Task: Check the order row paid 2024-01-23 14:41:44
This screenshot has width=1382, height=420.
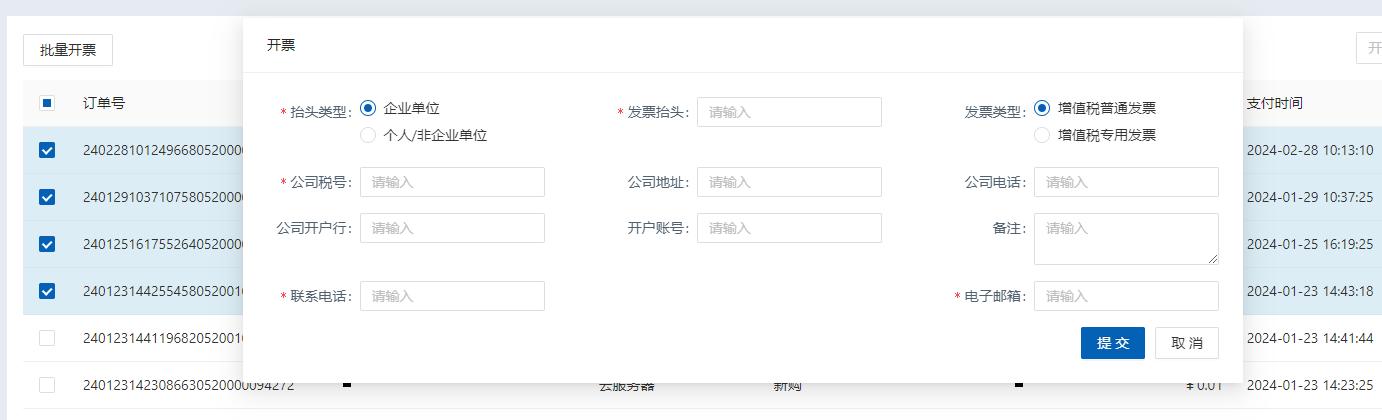Action: coord(47,338)
